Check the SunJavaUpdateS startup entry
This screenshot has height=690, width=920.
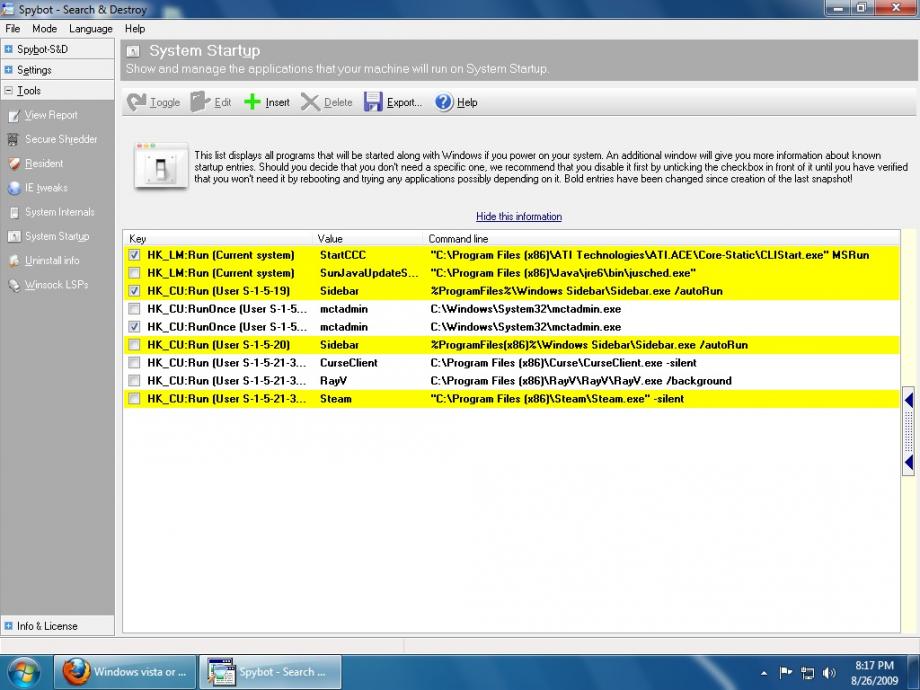(134, 273)
